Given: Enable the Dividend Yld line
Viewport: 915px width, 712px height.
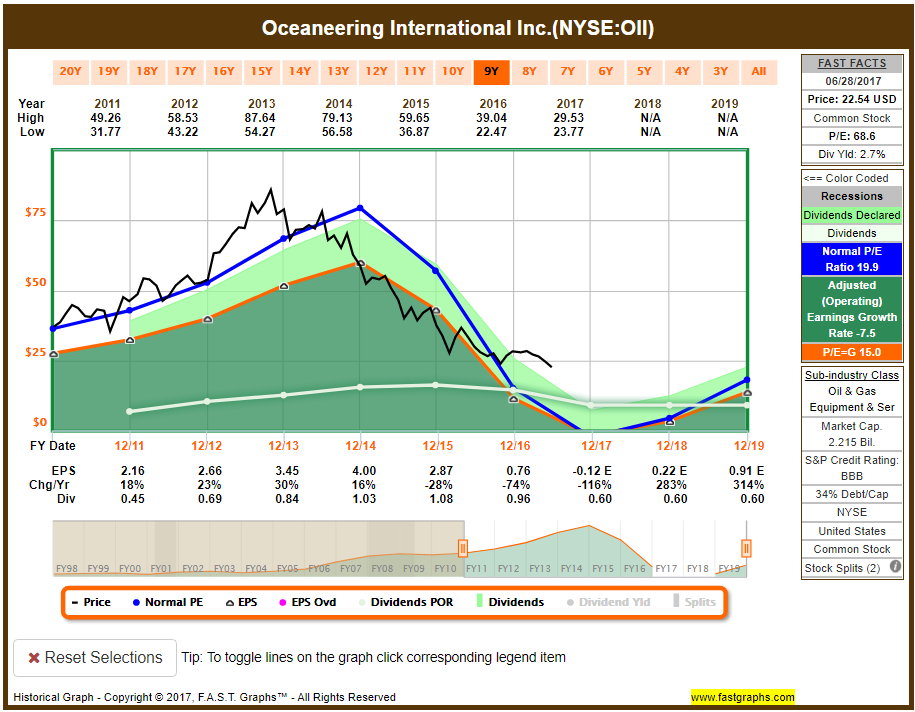Looking at the screenshot, I should pos(608,602).
